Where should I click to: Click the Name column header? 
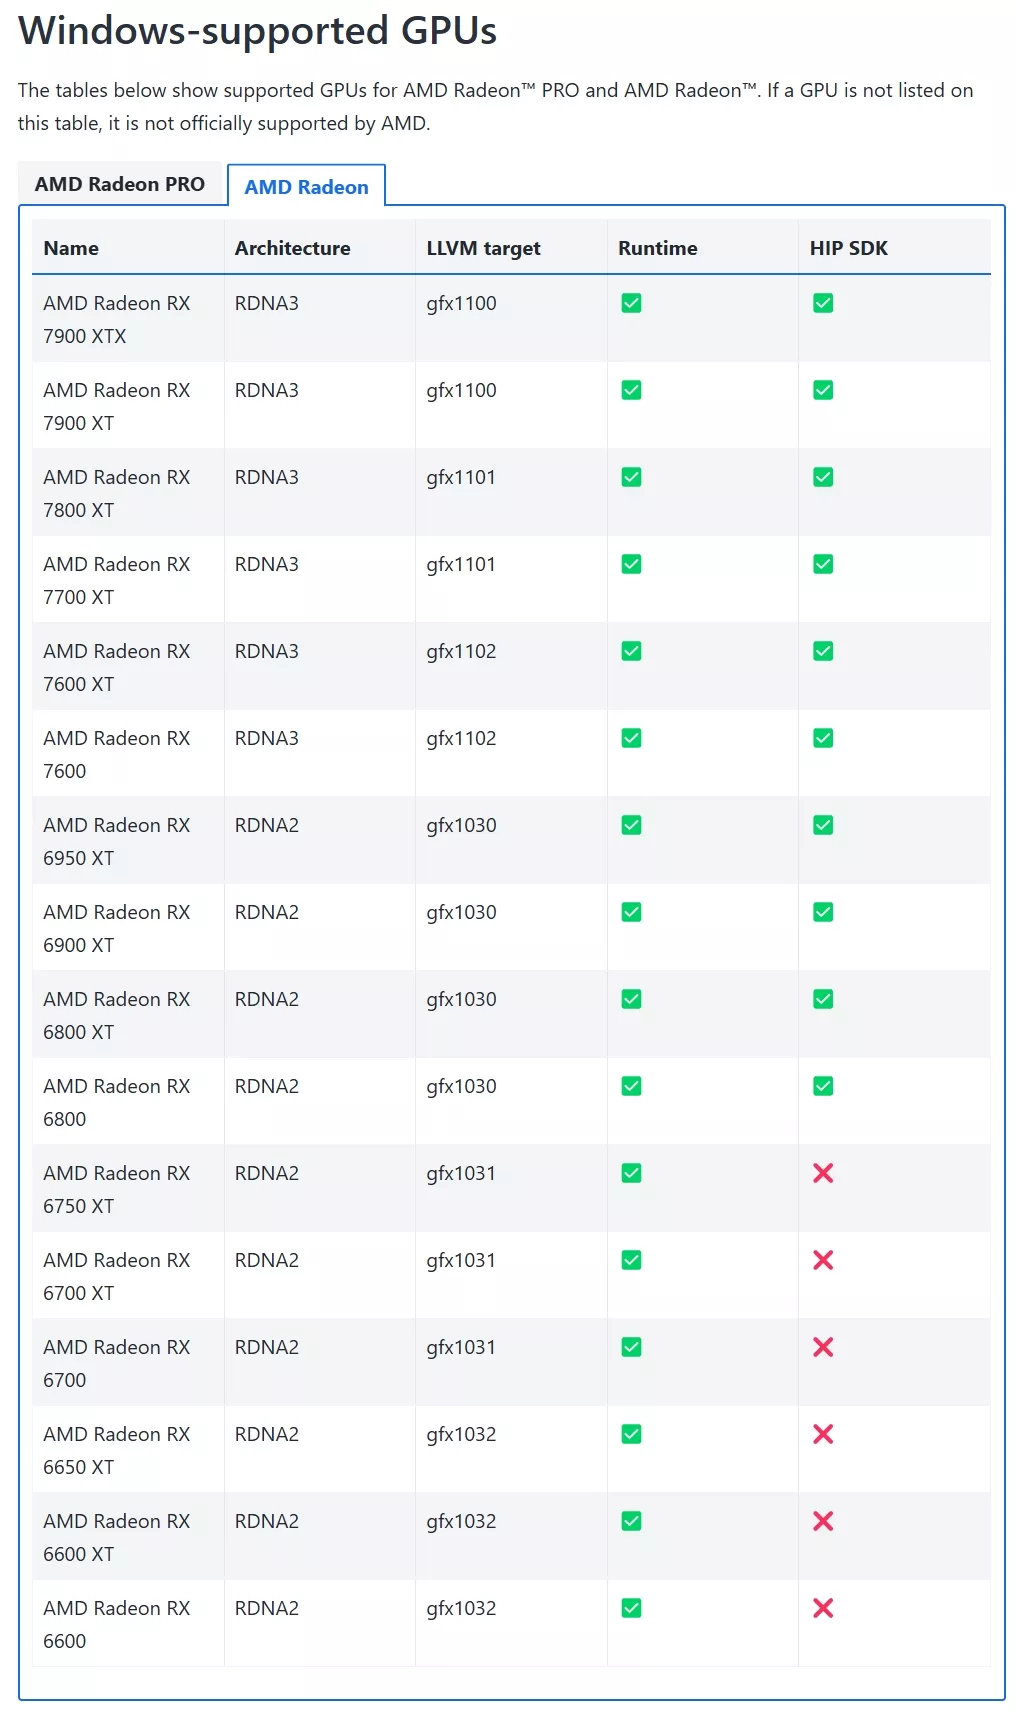[x=71, y=248]
